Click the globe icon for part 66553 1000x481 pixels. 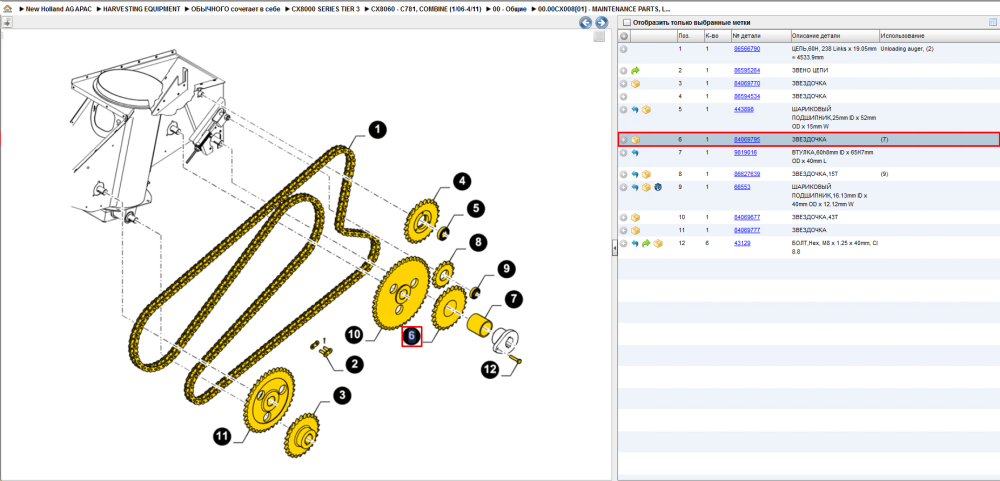point(657,188)
